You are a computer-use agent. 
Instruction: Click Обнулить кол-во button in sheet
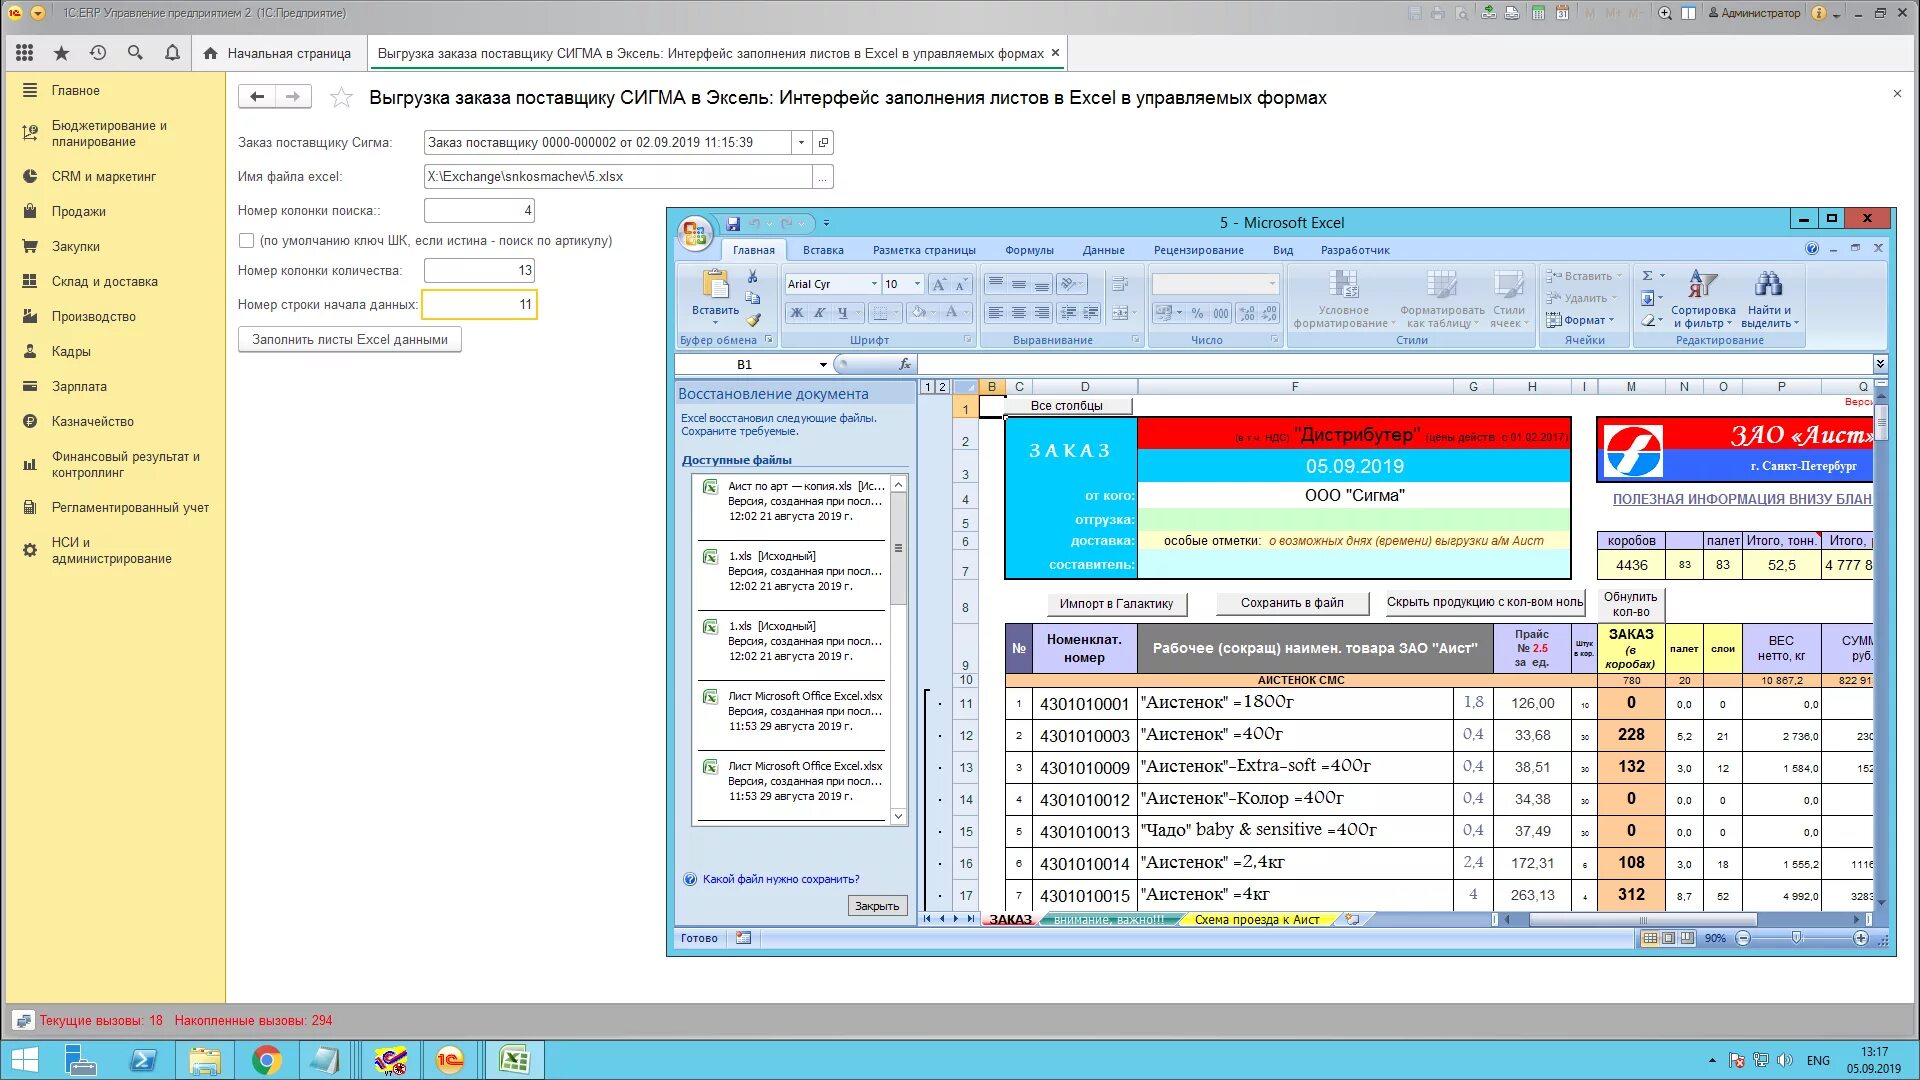pos(1631,604)
